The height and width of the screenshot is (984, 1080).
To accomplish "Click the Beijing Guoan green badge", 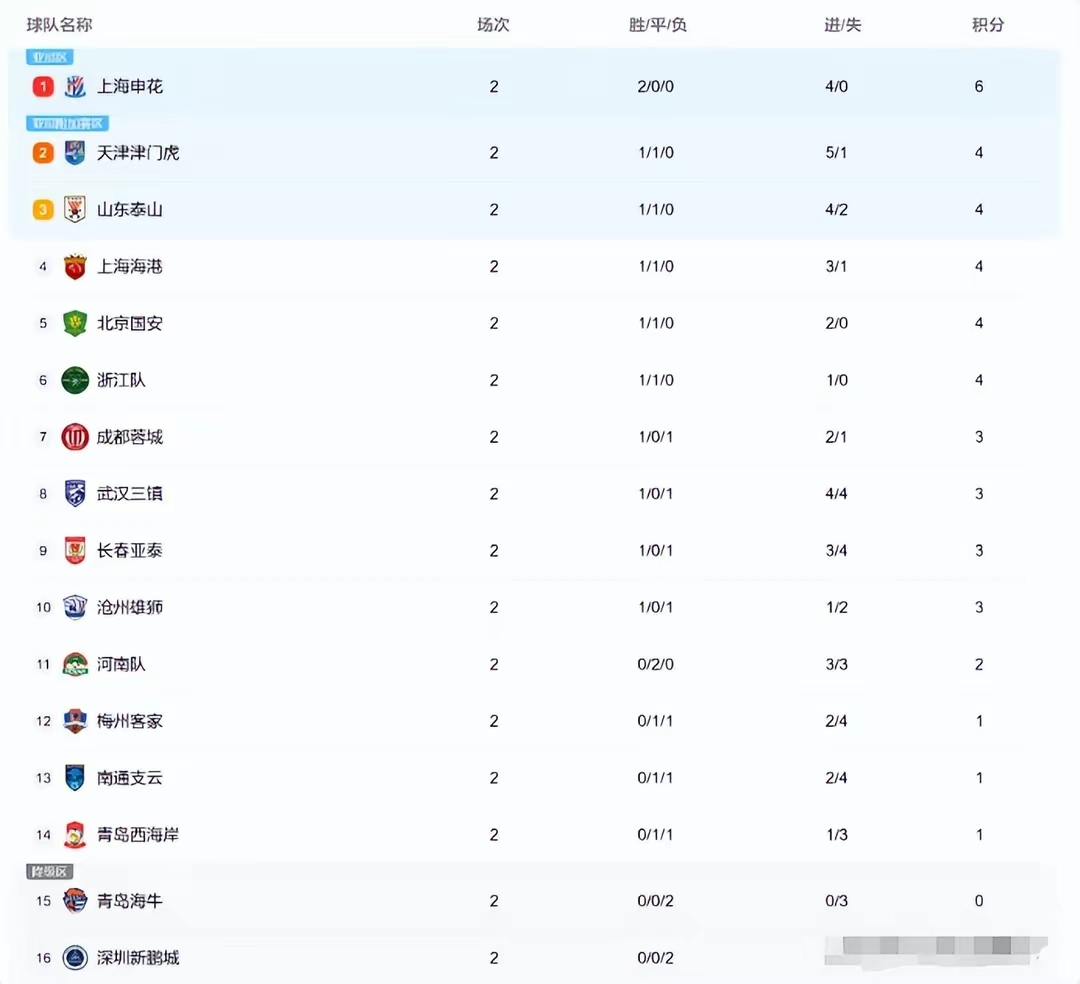I will (75, 323).
